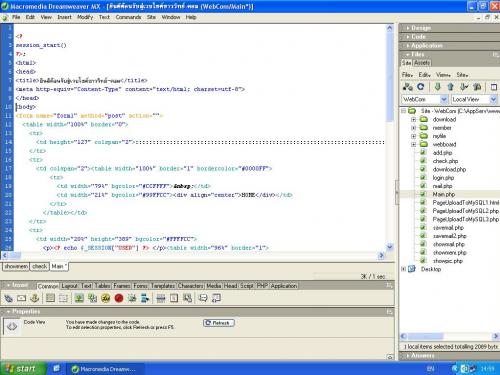Click the Insert Image icon

[79, 298]
